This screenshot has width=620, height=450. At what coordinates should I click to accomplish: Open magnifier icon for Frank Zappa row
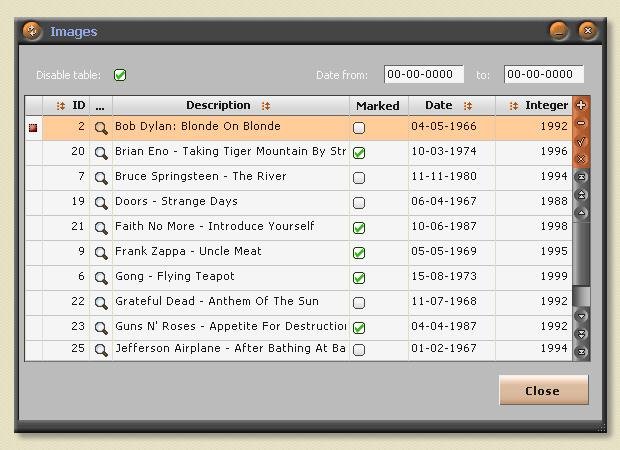(x=101, y=253)
